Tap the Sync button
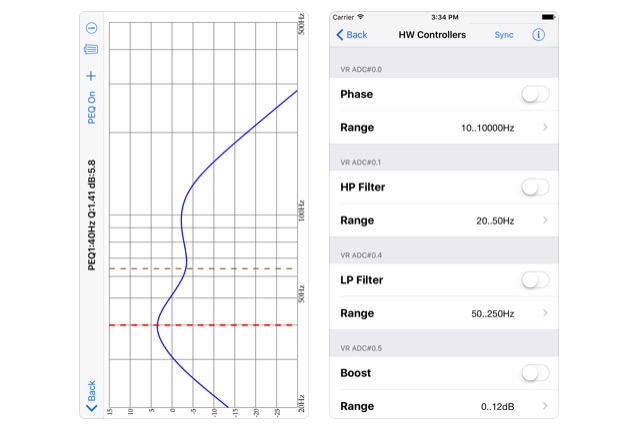The height and width of the screenshot is (431, 640). (x=504, y=35)
